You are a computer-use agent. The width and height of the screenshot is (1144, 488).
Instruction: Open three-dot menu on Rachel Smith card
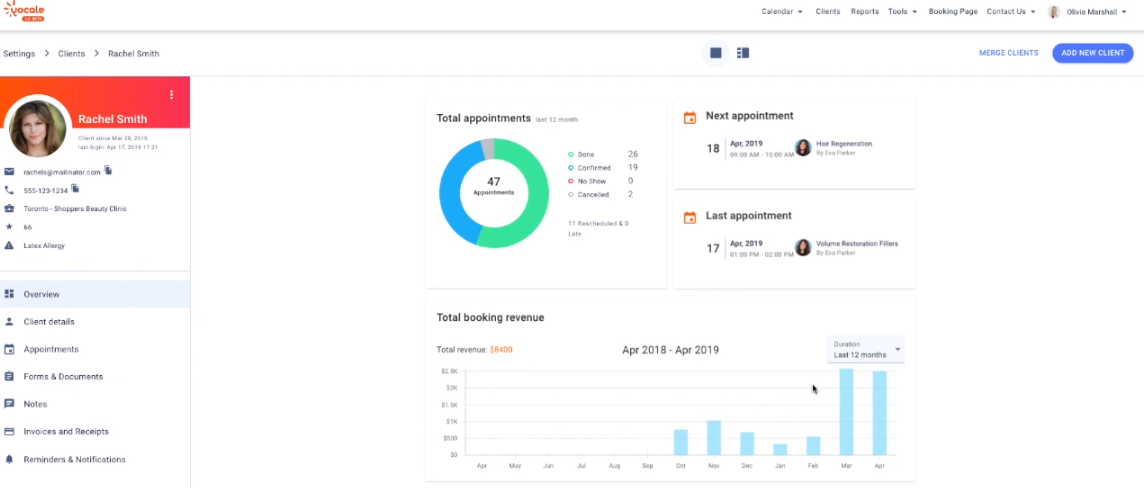click(171, 95)
